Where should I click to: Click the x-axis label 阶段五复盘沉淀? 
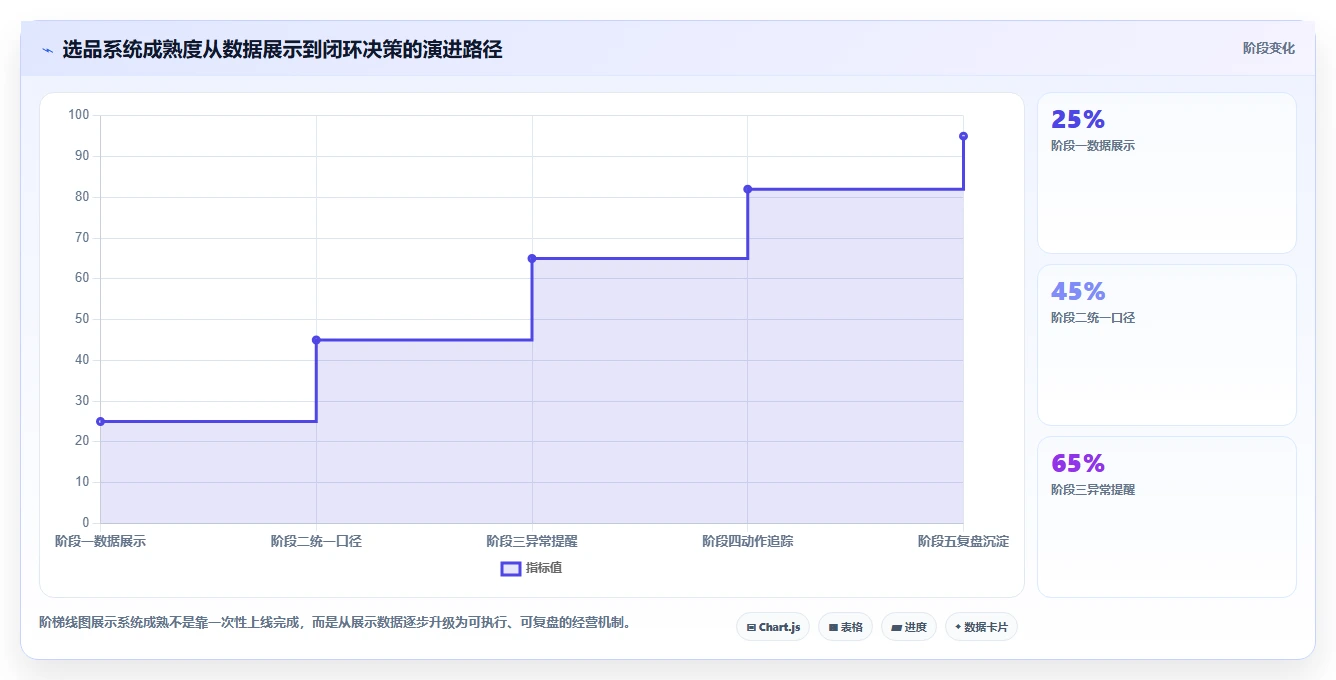963,541
